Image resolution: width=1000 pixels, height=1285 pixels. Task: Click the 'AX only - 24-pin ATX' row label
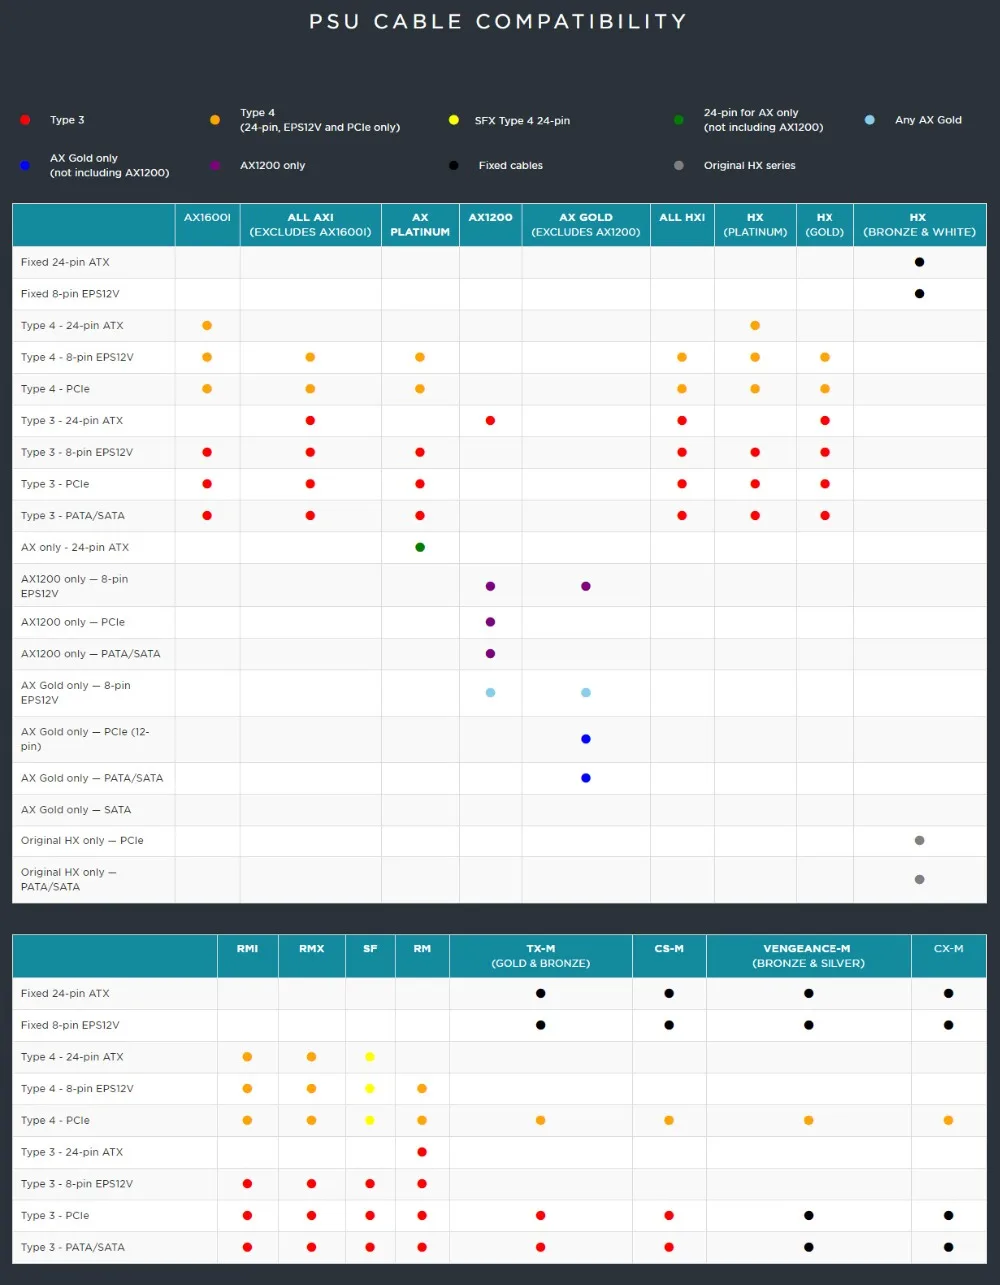click(x=75, y=547)
